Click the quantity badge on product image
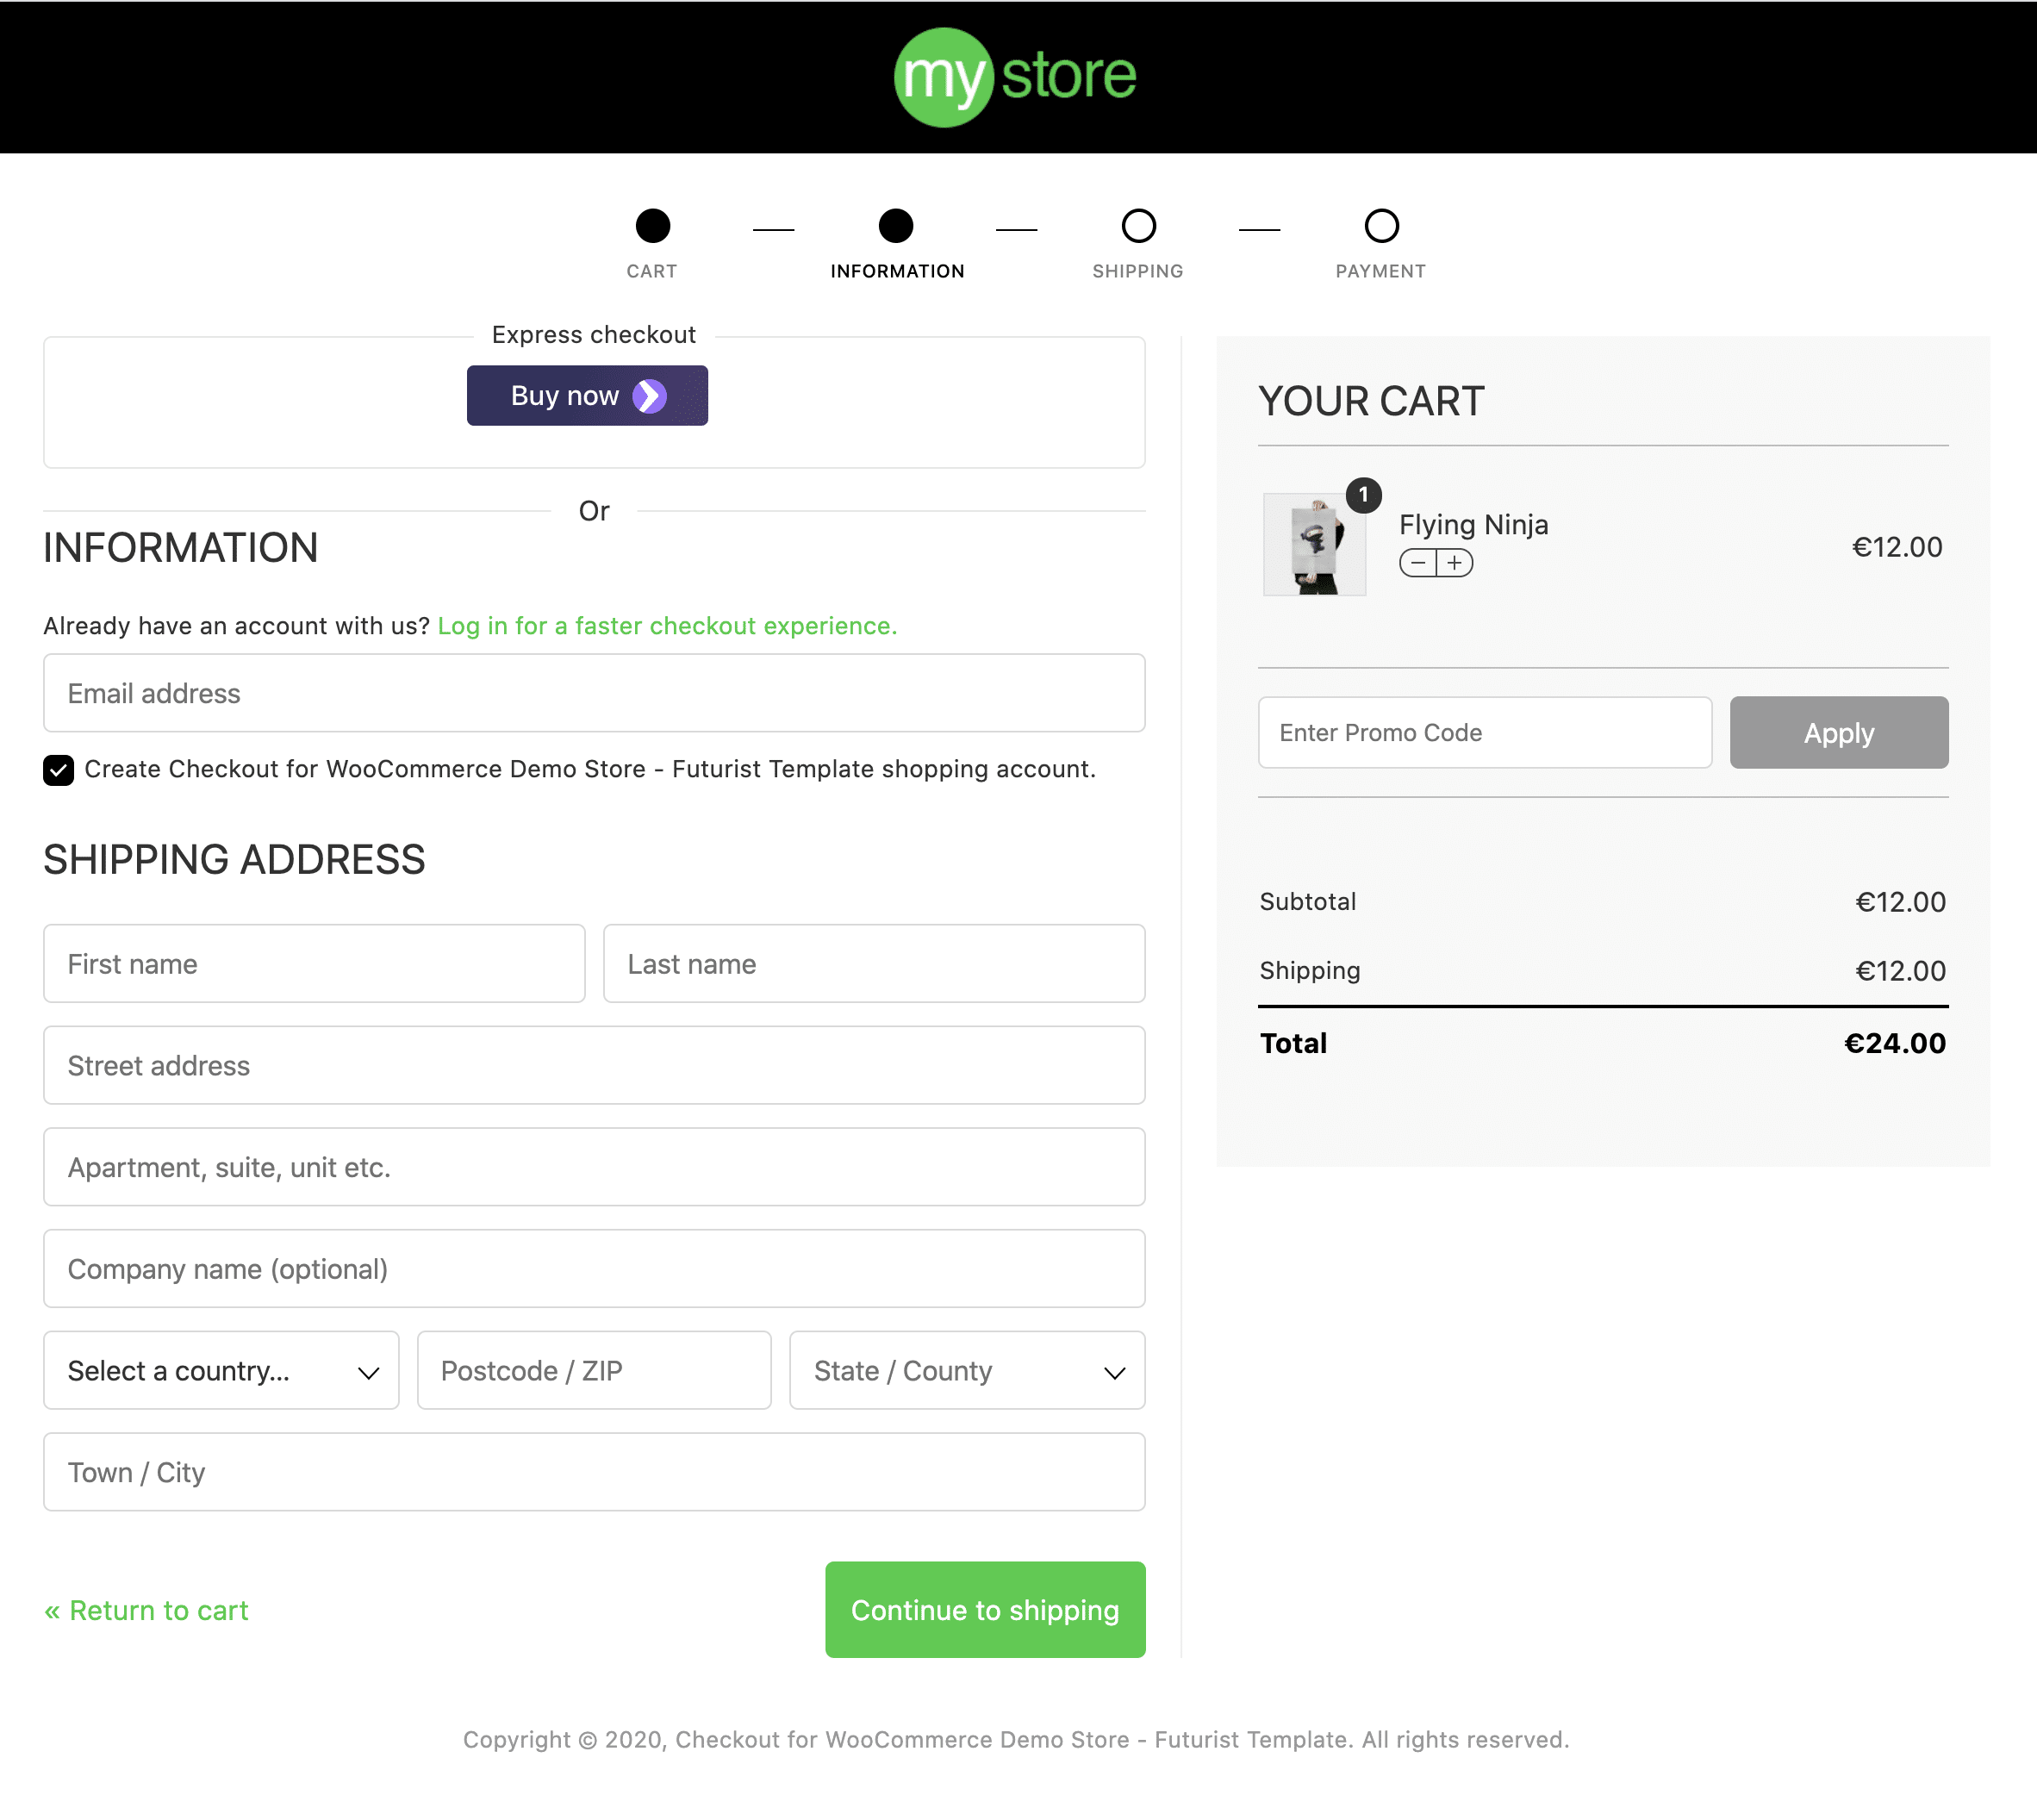The height and width of the screenshot is (1820, 2037). [1363, 495]
